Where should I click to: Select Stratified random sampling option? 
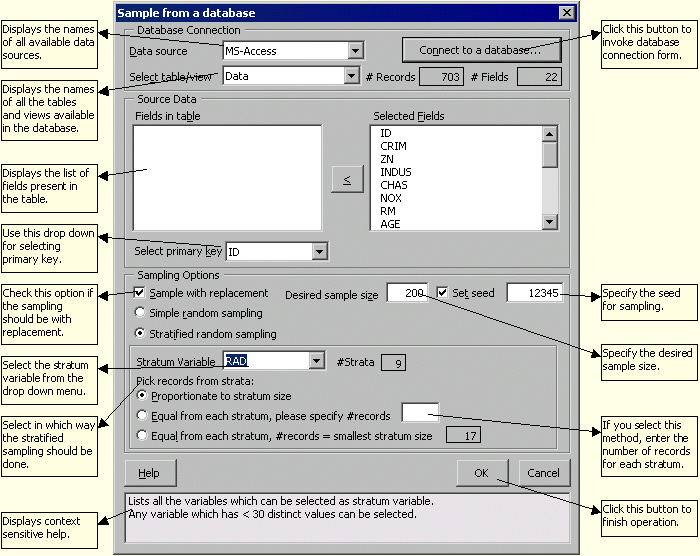[x=140, y=333]
